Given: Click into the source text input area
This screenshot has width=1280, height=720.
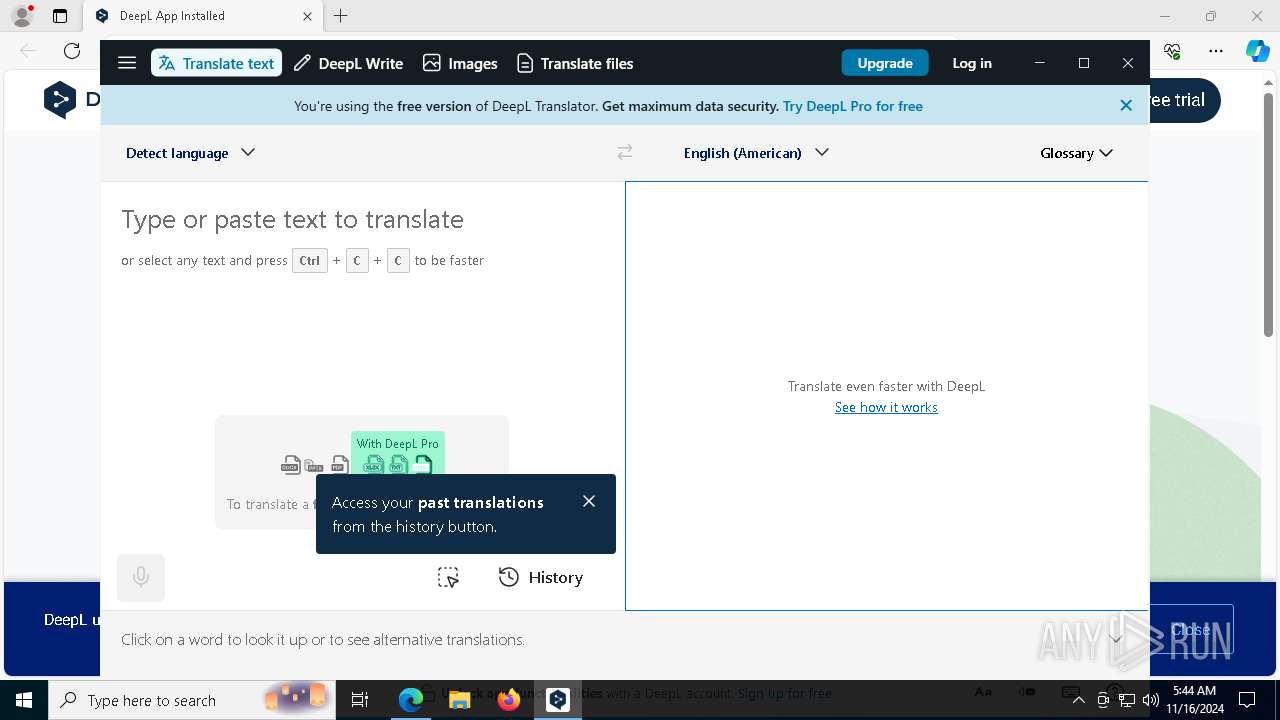Looking at the screenshot, I should (362, 300).
